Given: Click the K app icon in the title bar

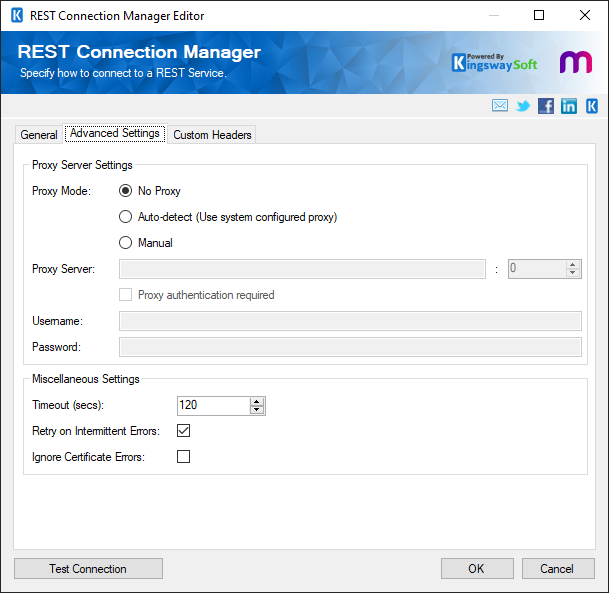Looking at the screenshot, I should tap(17, 16).
